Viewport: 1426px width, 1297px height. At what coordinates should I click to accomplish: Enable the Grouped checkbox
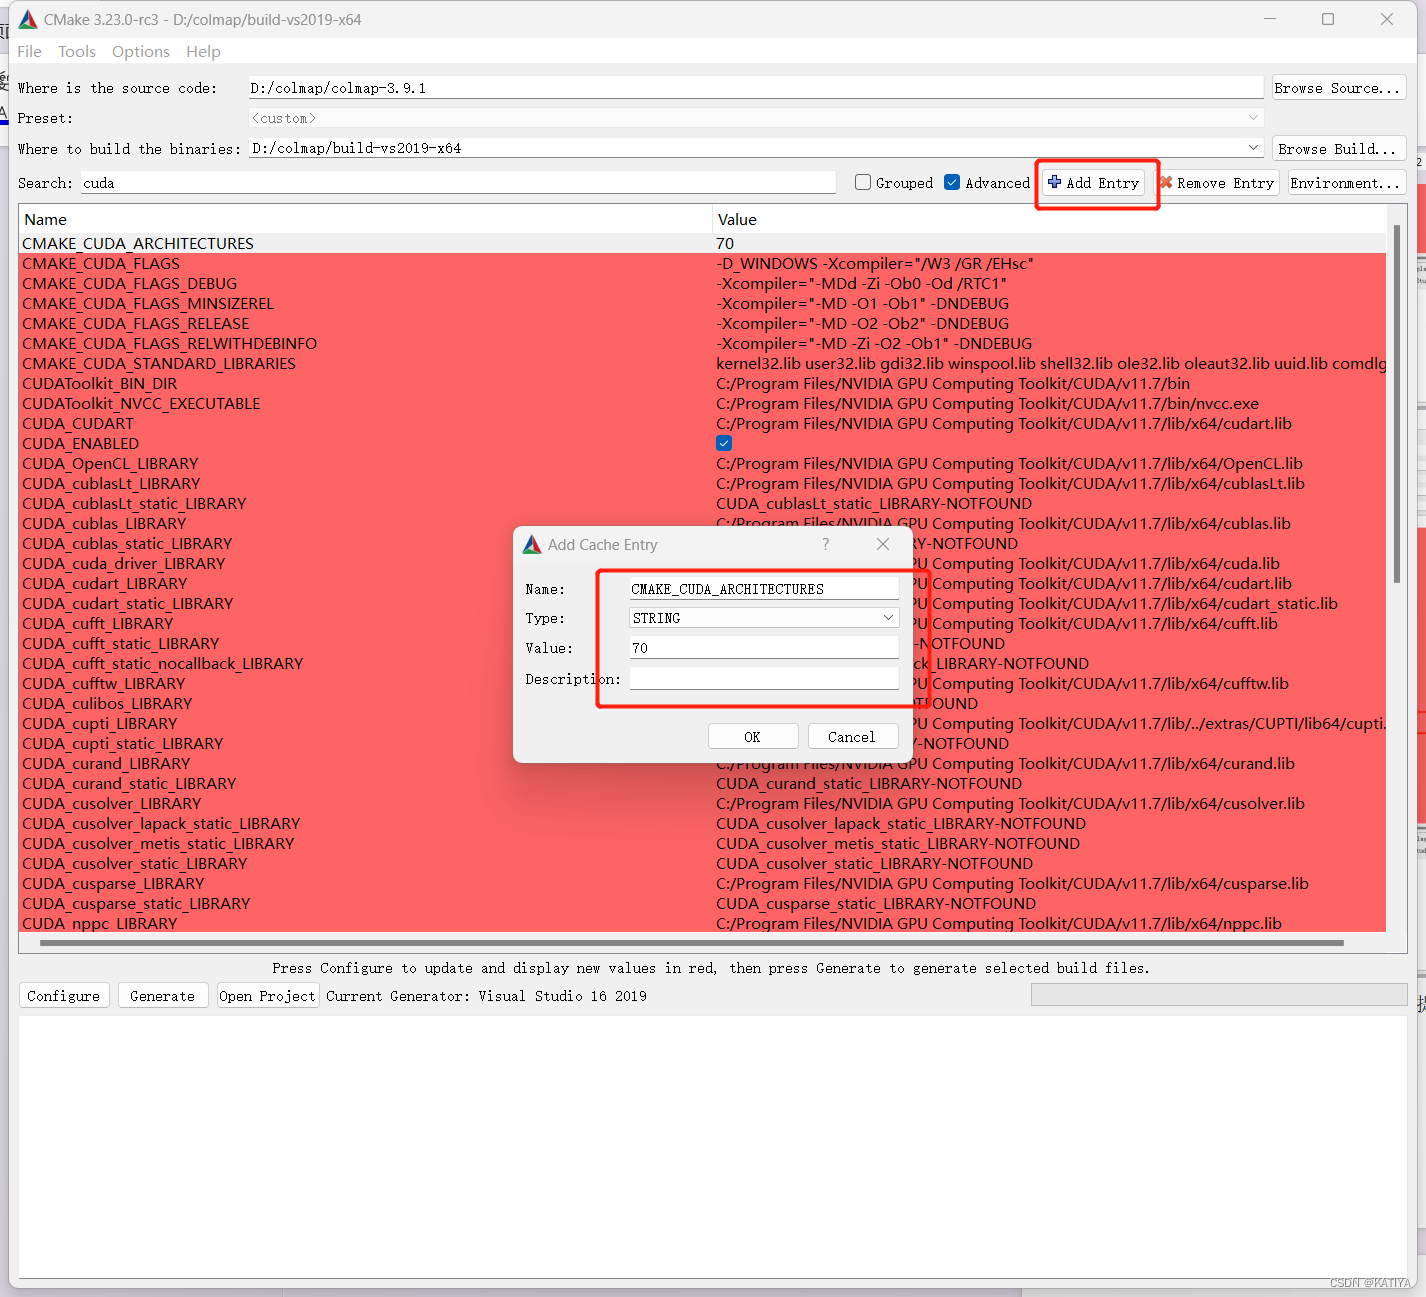862,182
